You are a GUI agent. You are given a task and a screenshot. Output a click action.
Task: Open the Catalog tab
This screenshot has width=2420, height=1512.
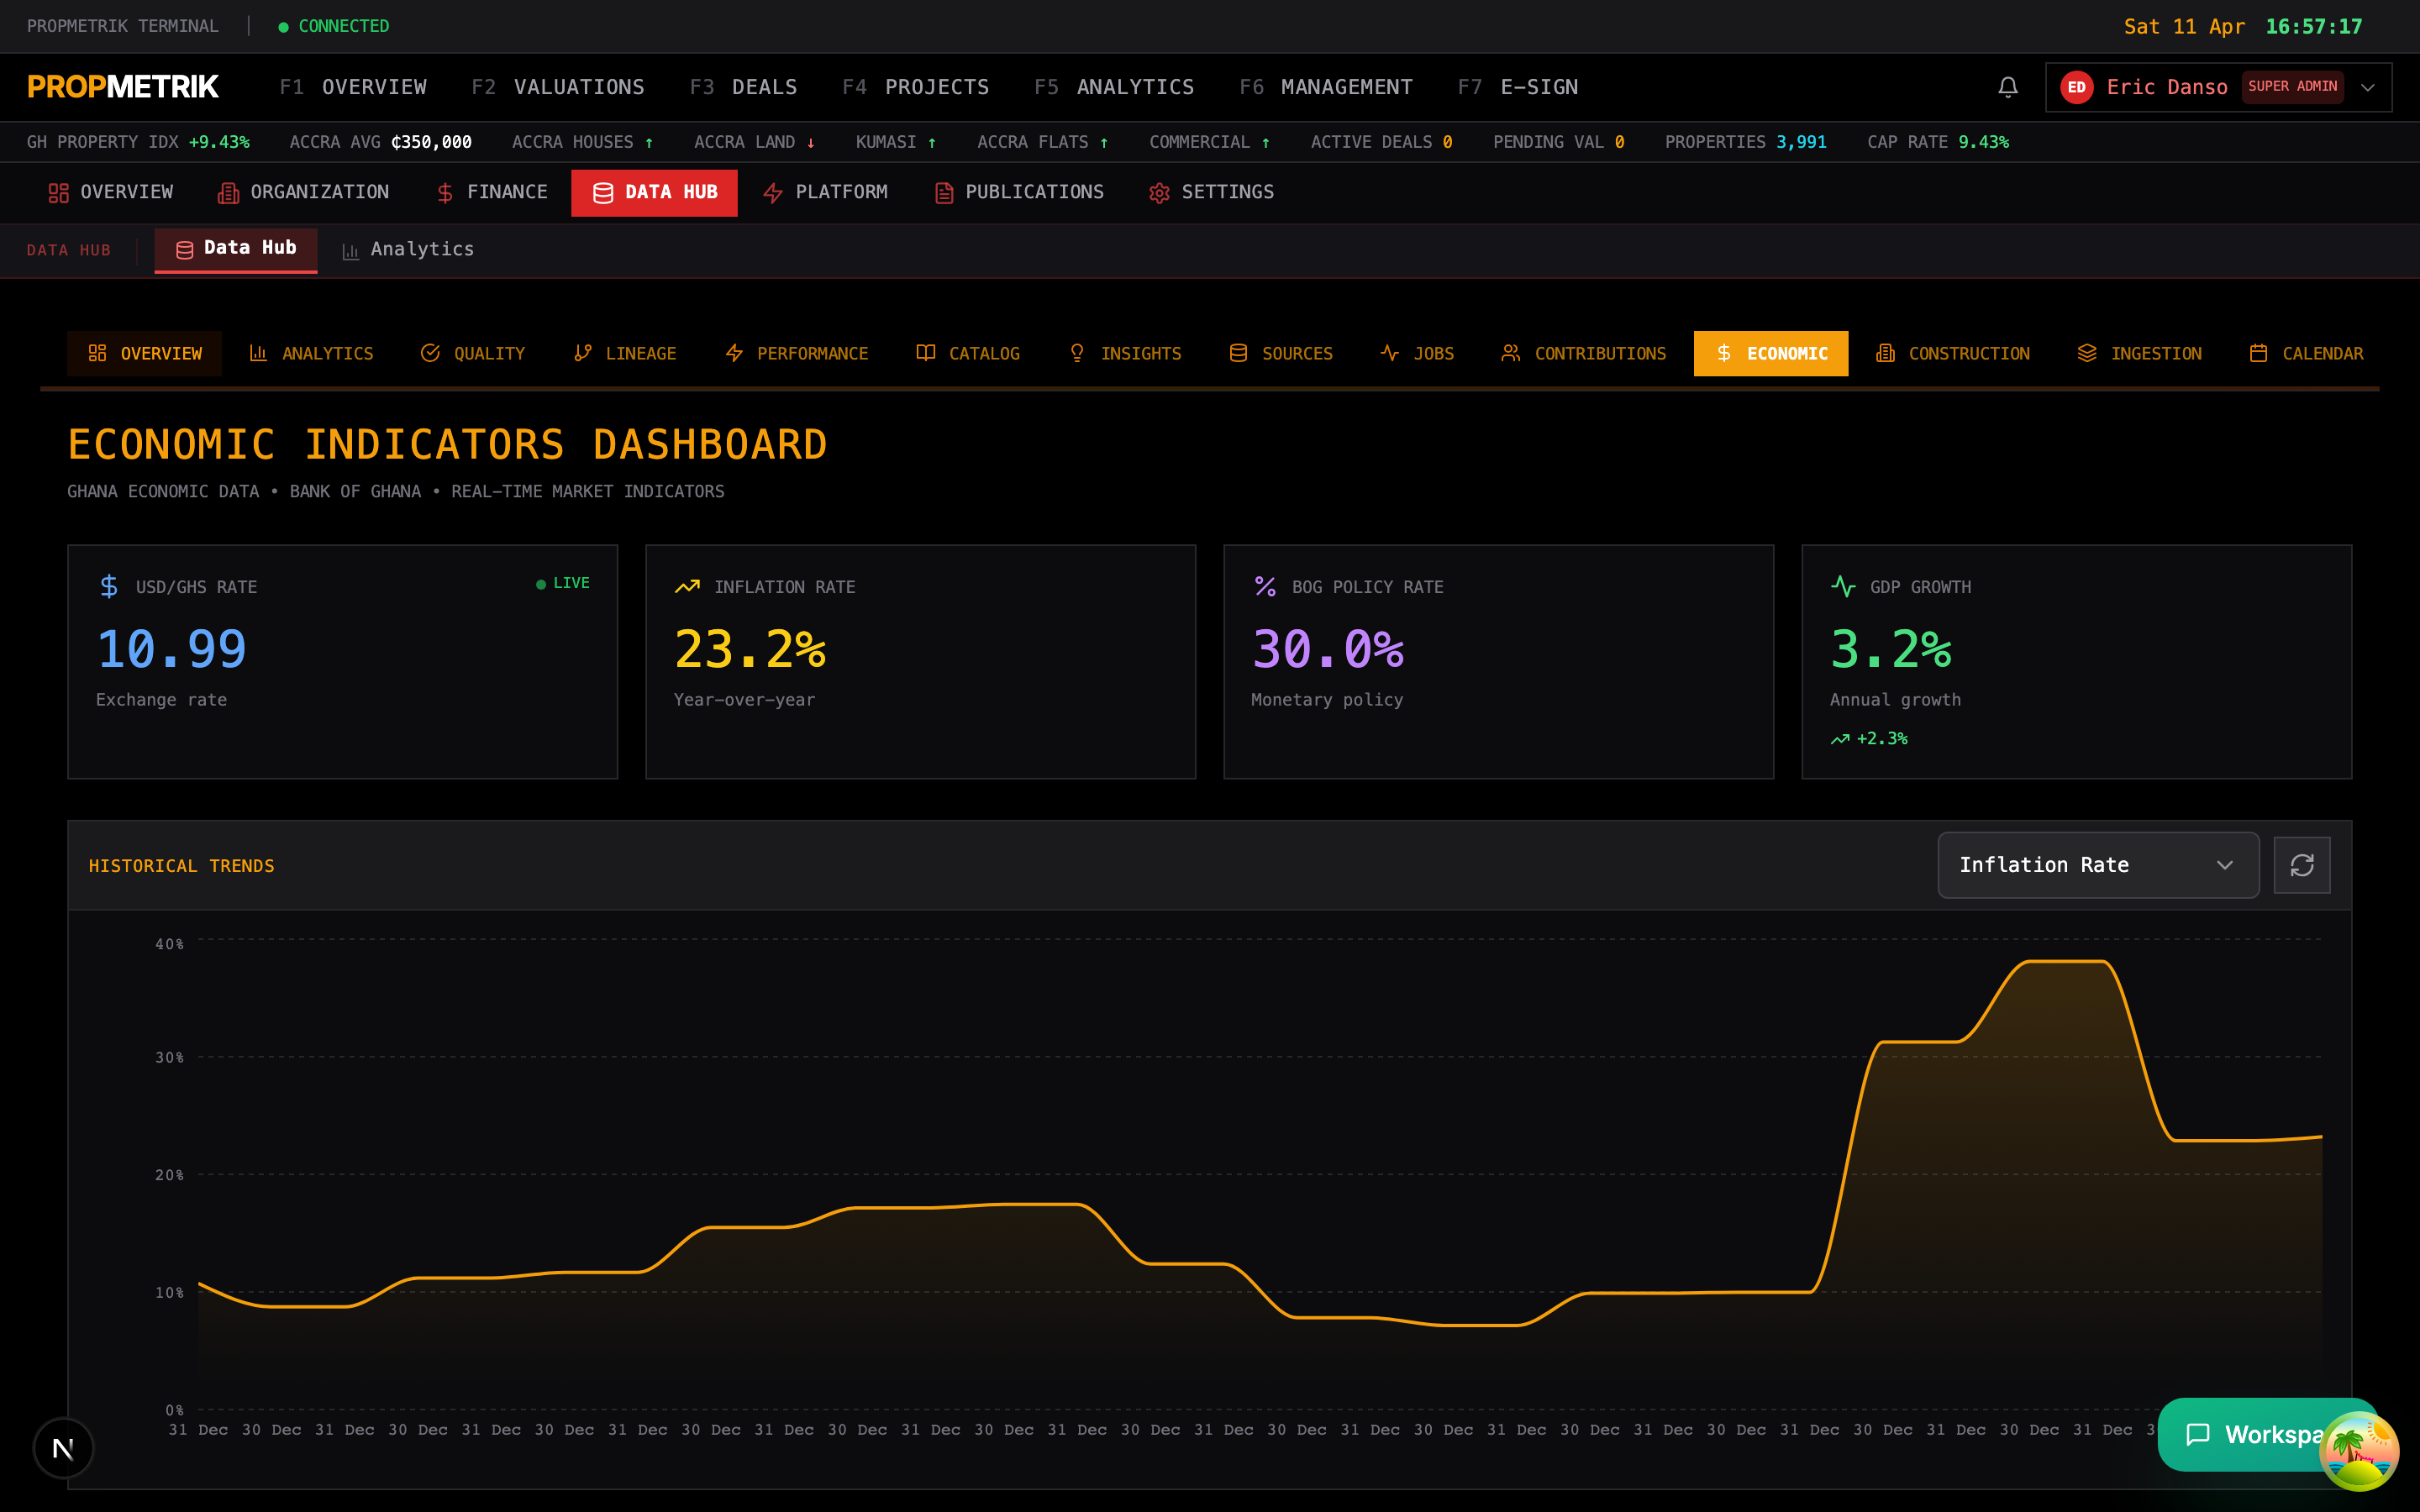[x=968, y=353]
